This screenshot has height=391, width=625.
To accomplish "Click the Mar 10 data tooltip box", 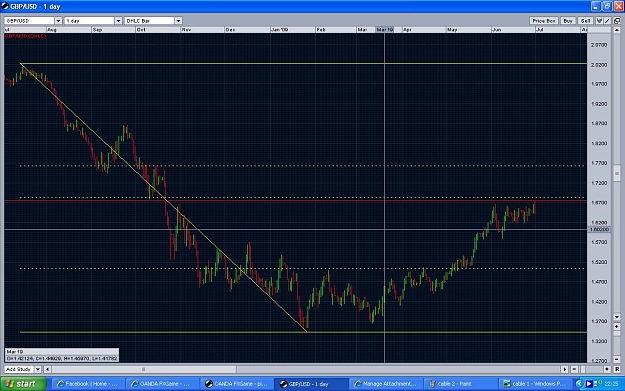I will (x=62, y=355).
